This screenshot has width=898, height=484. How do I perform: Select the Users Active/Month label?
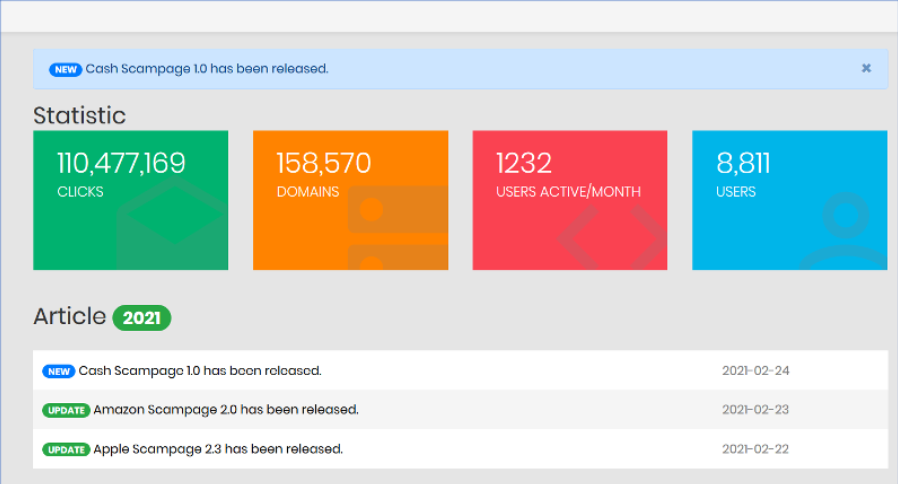coord(568,192)
